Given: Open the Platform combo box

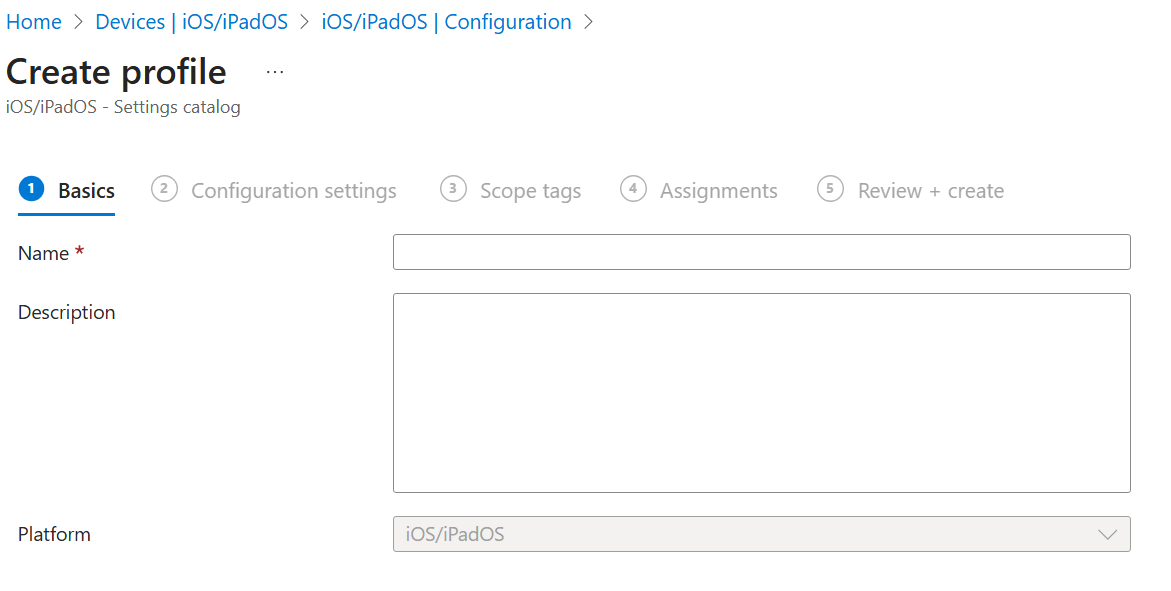Looking at the screenshot, I should [x=760, y=534].
